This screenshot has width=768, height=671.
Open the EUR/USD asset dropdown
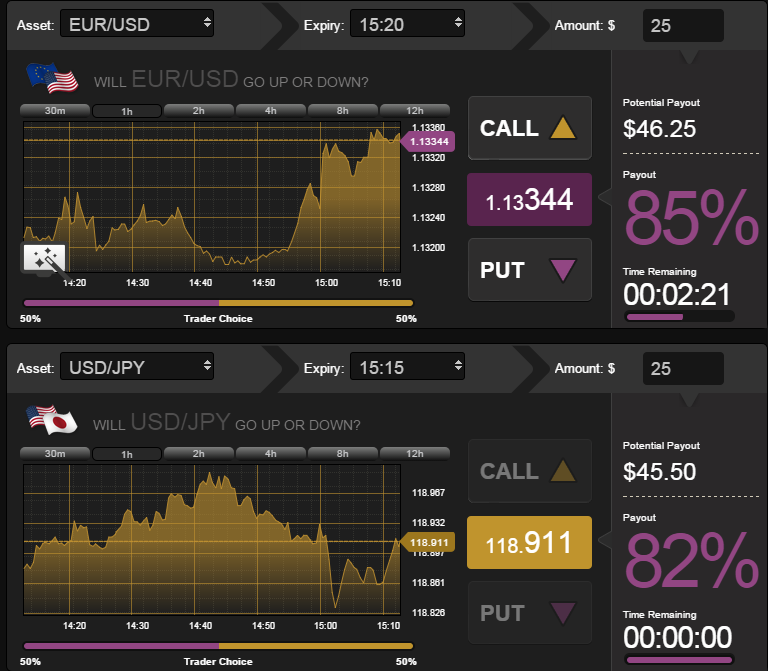click(137, 24)
